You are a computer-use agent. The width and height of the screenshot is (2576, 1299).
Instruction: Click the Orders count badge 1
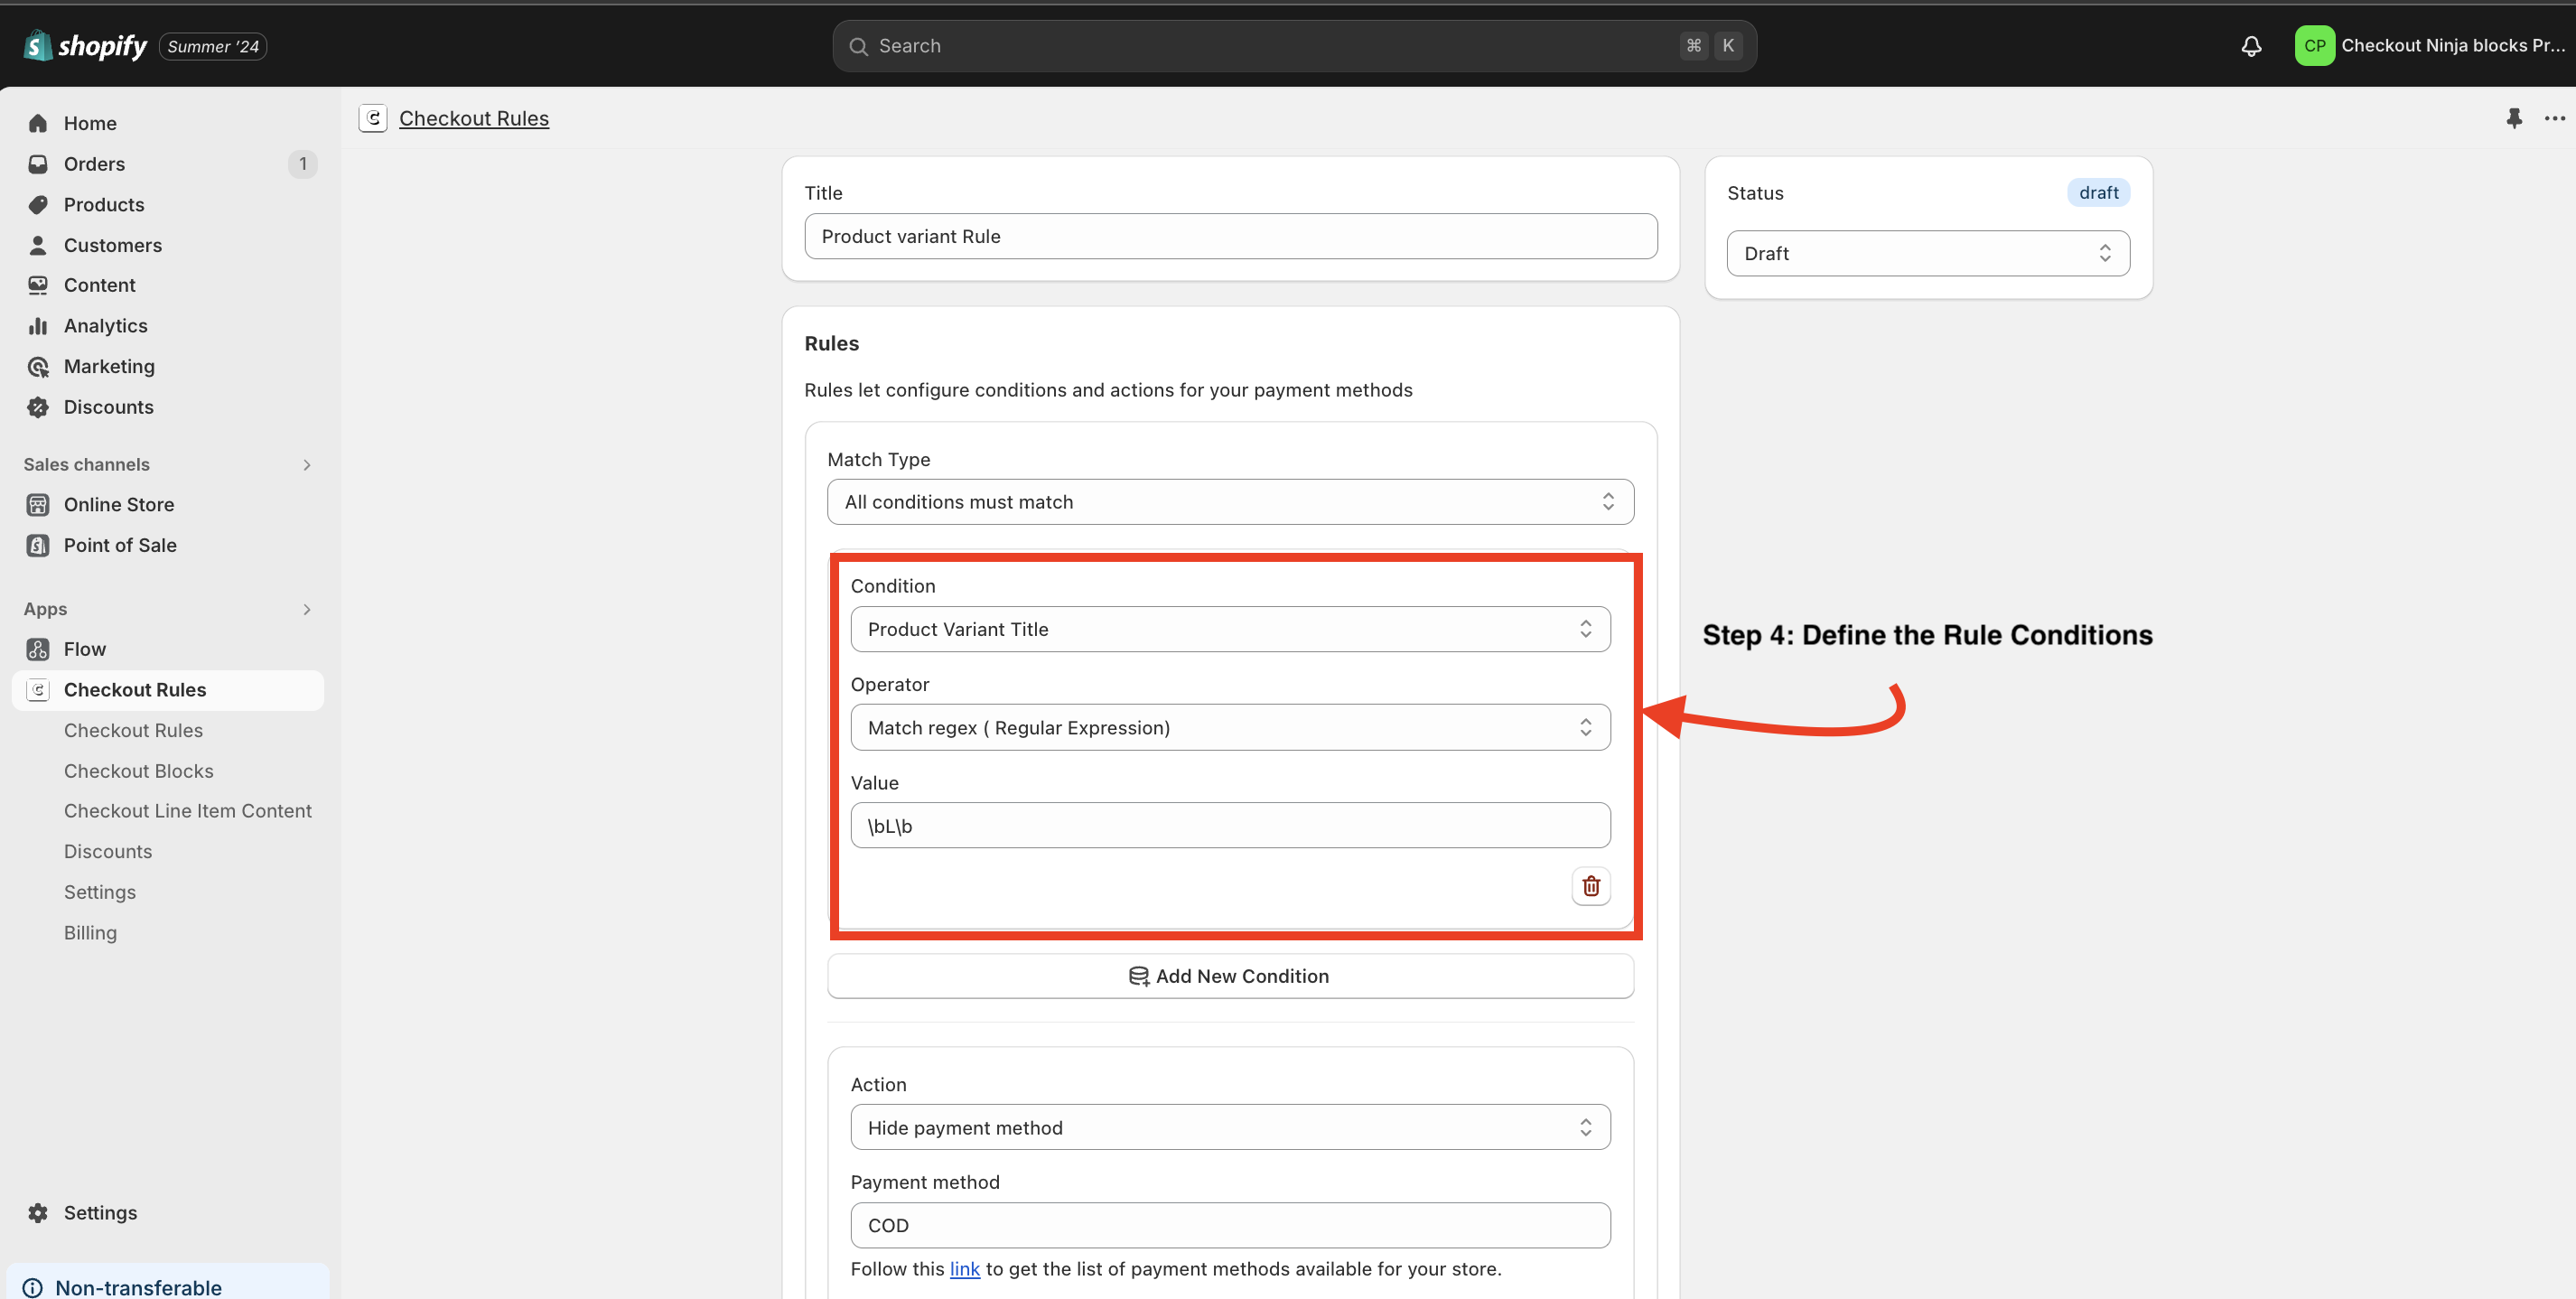point(303,164)
